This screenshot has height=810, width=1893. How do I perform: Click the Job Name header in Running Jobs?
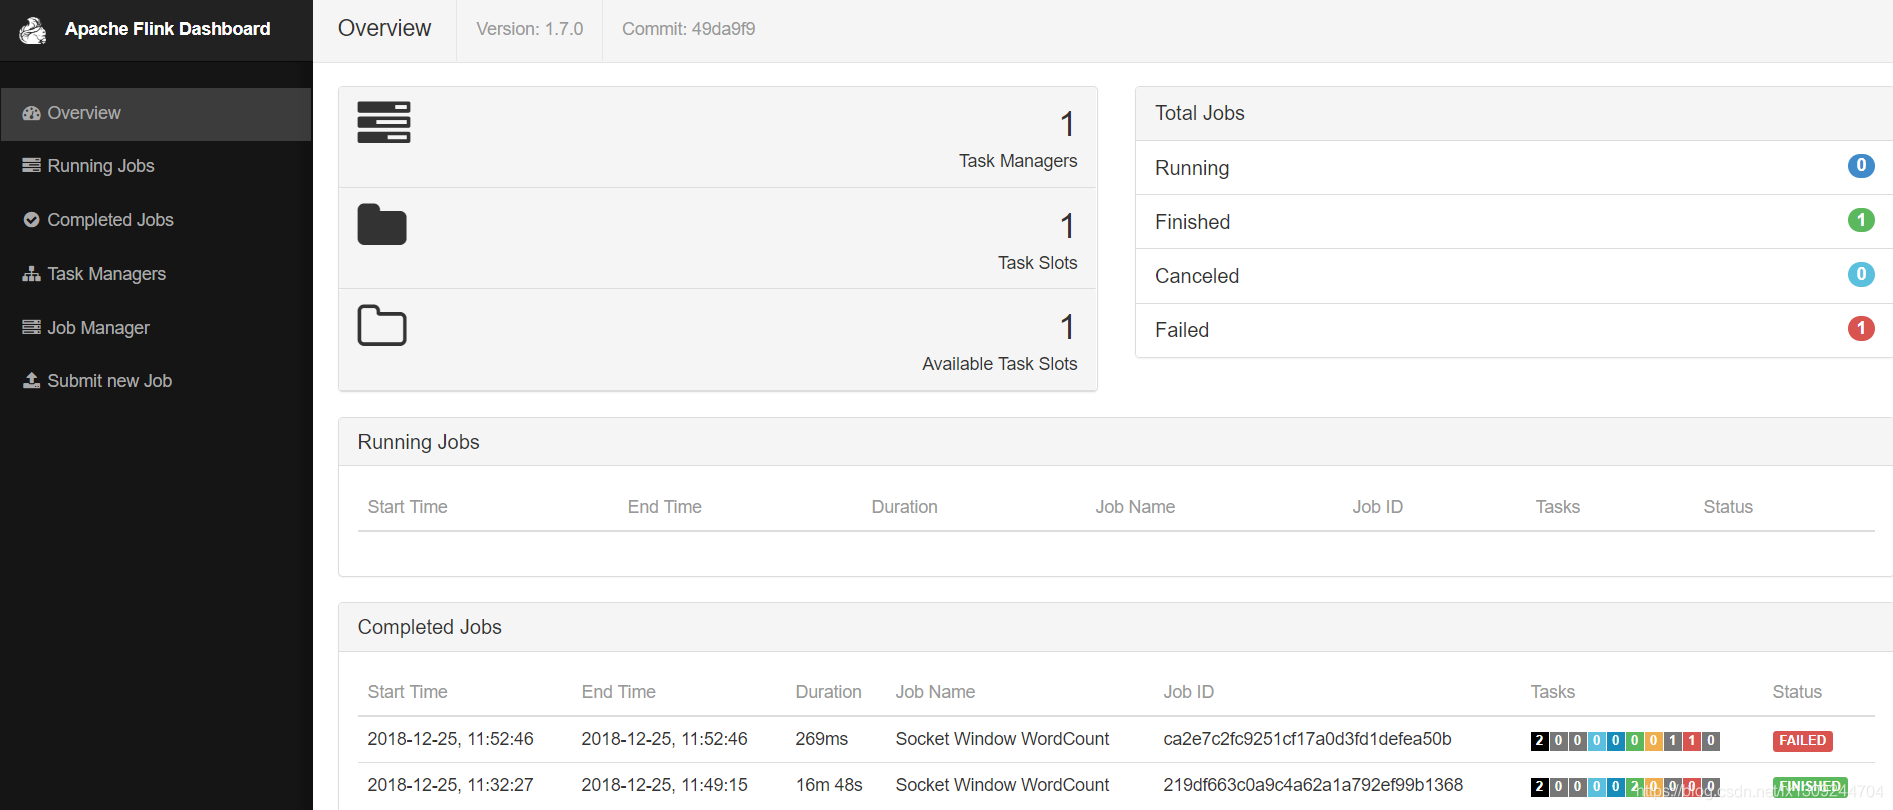point(1135,507)
